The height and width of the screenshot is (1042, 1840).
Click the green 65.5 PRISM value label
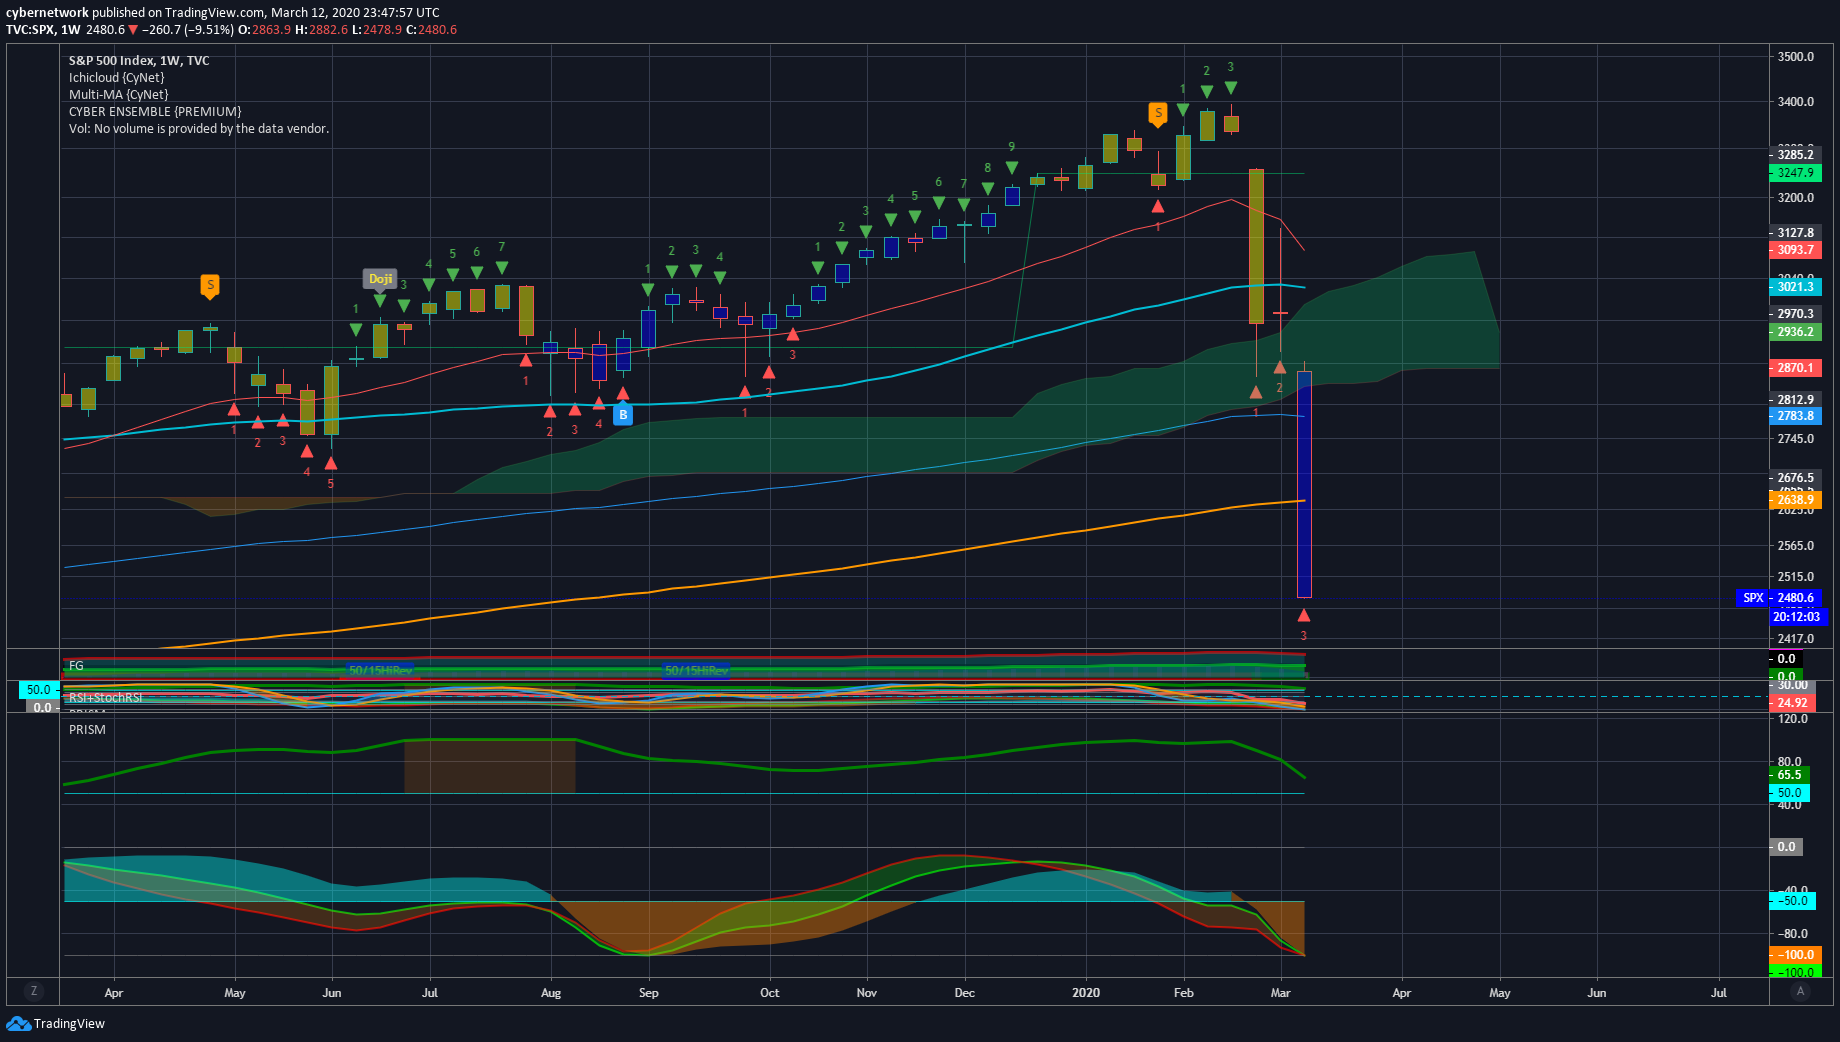coord(1789,775)
